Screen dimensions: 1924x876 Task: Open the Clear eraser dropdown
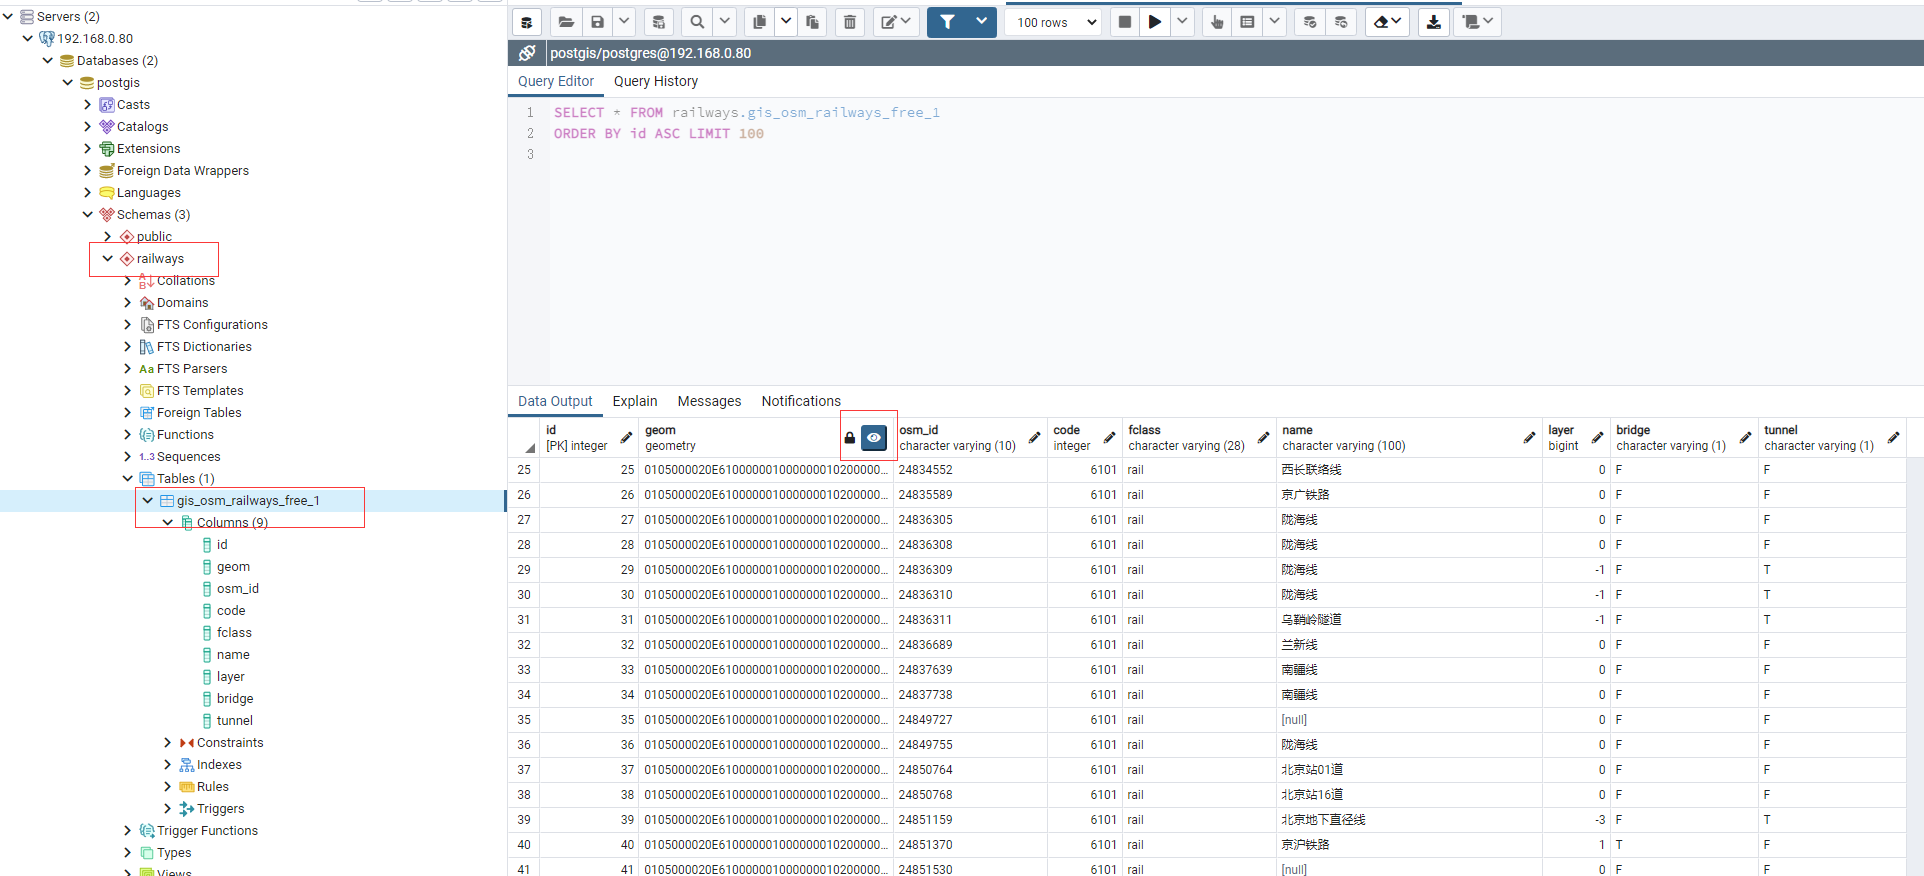point(1387,22)
